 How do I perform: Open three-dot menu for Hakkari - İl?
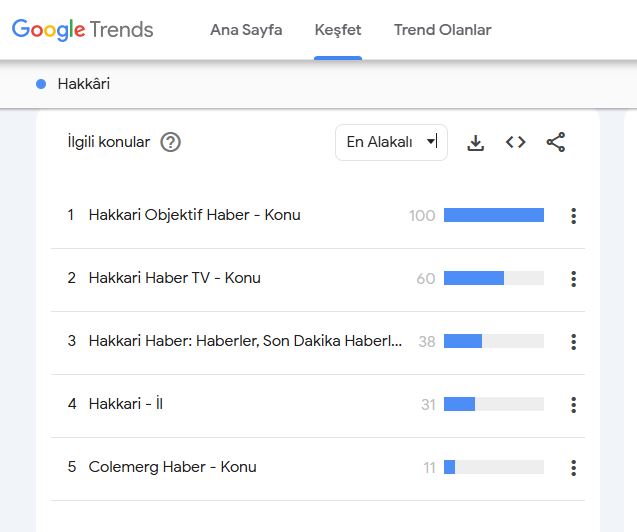573,405
